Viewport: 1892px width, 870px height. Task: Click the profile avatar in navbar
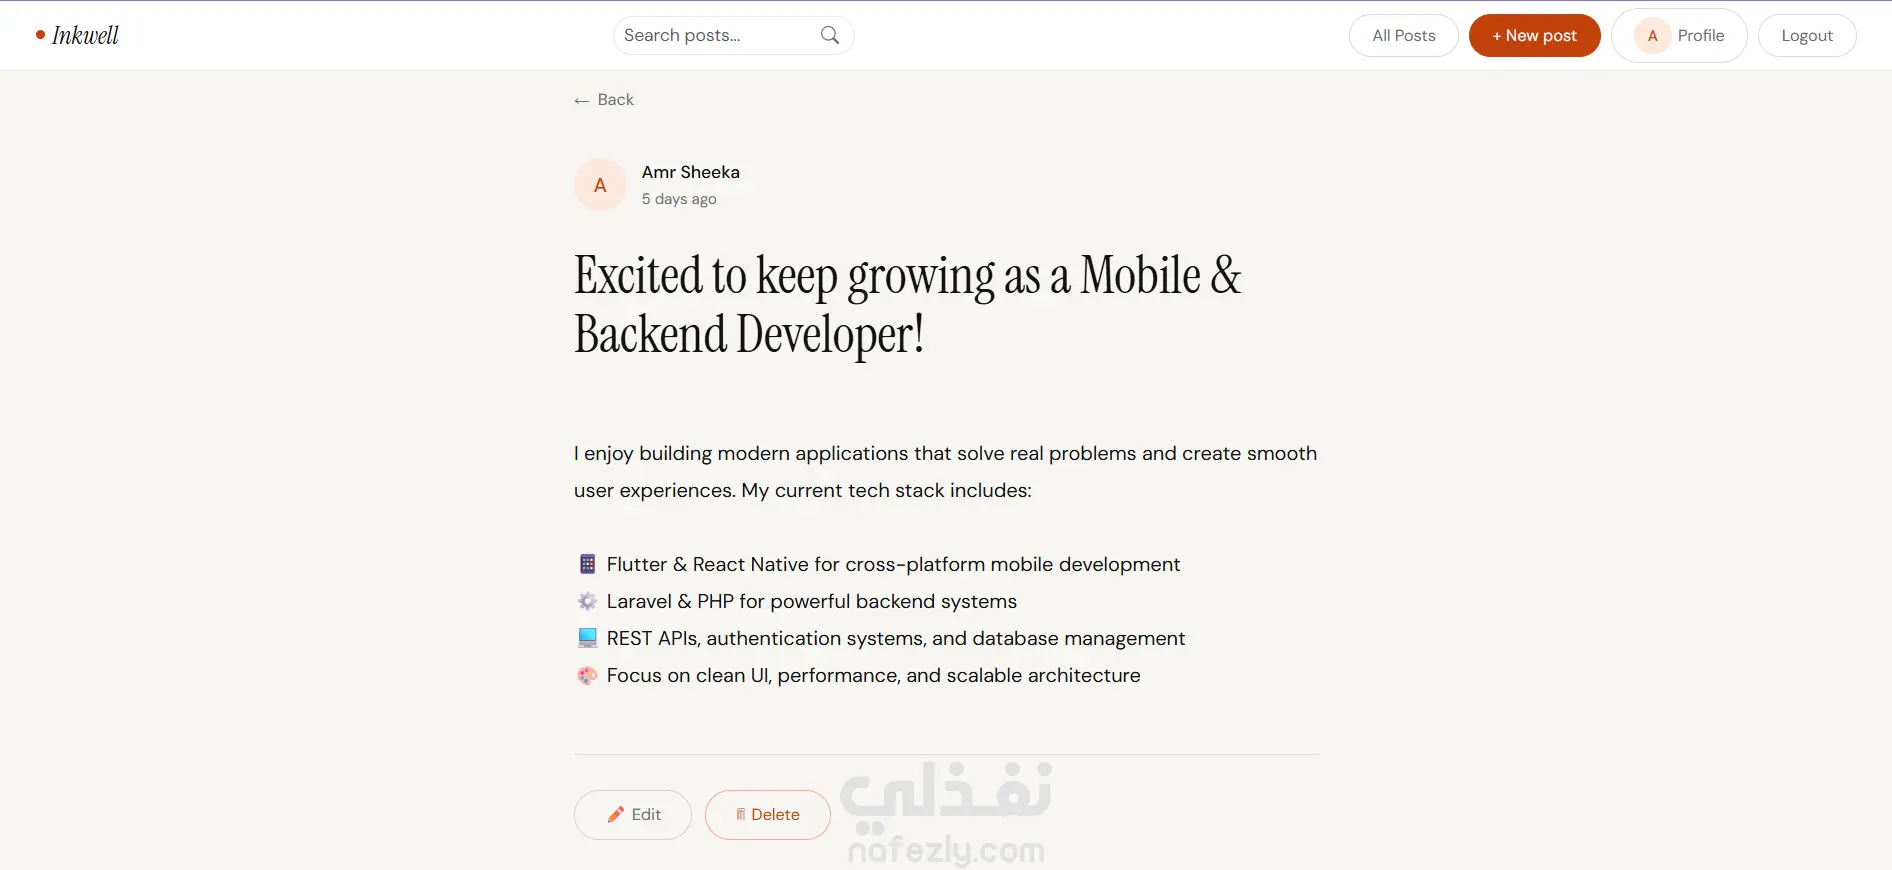click(x=1652, y=36)
